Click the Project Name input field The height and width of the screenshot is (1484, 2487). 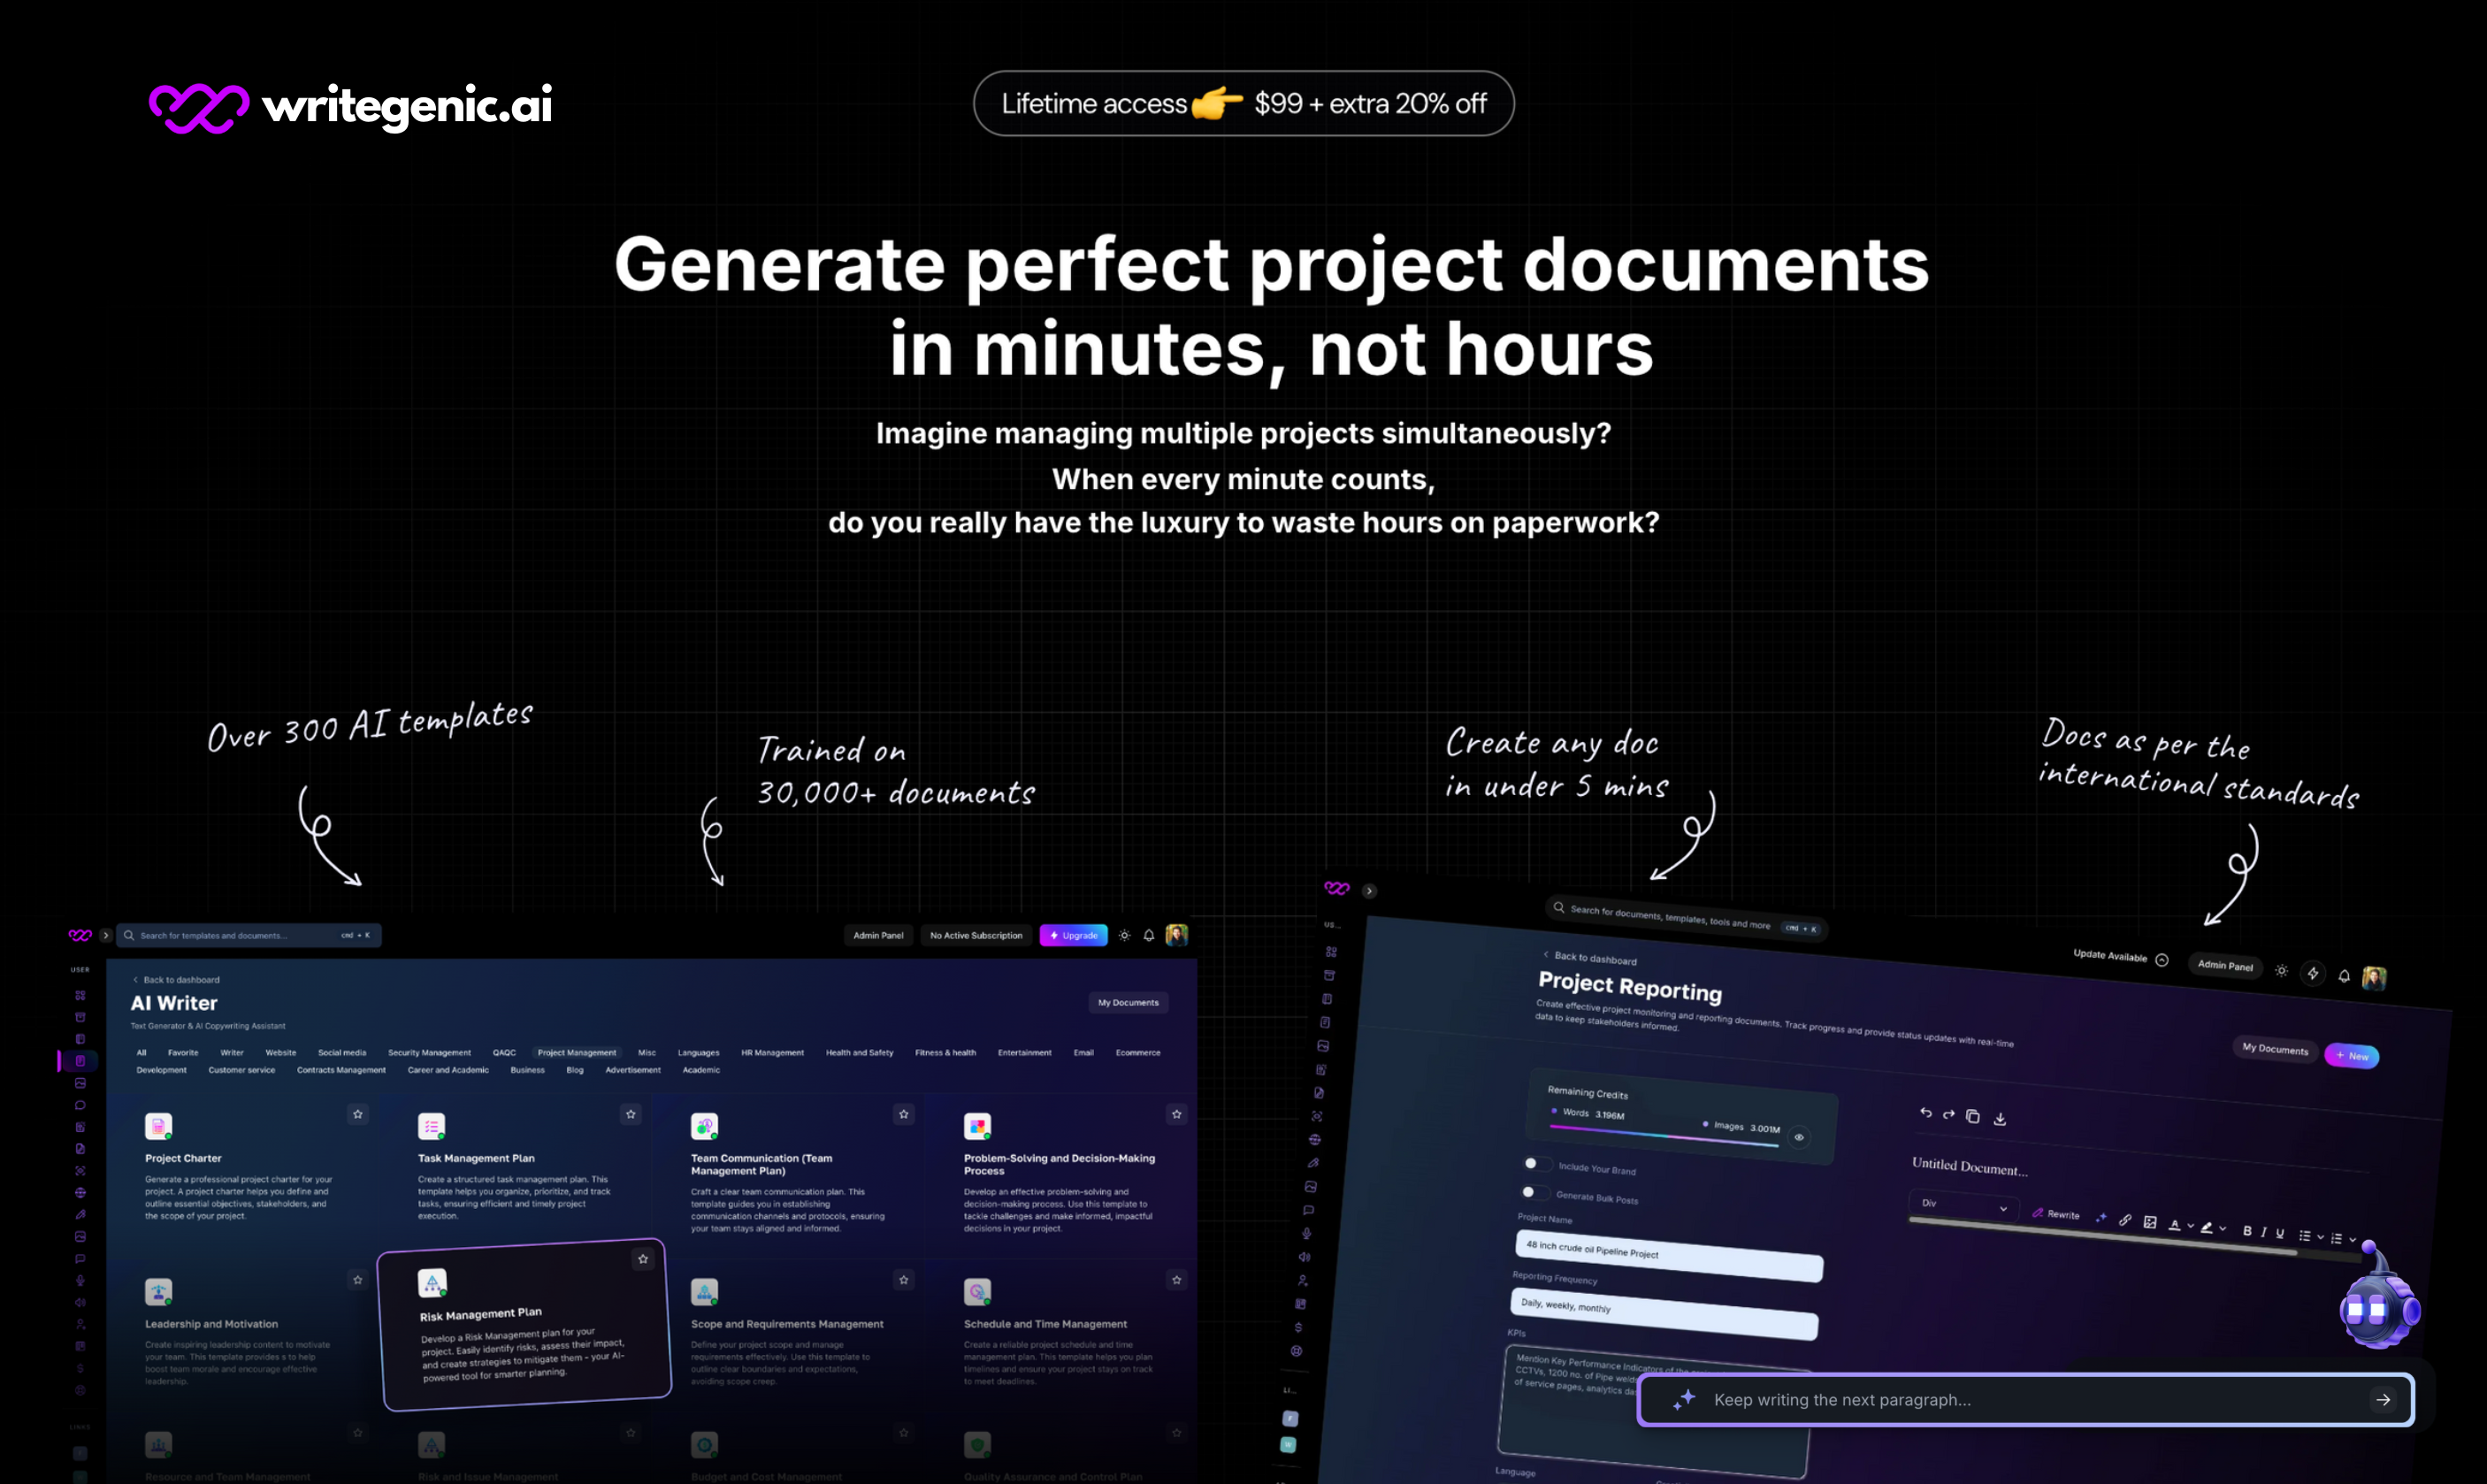[1669, 1255]
